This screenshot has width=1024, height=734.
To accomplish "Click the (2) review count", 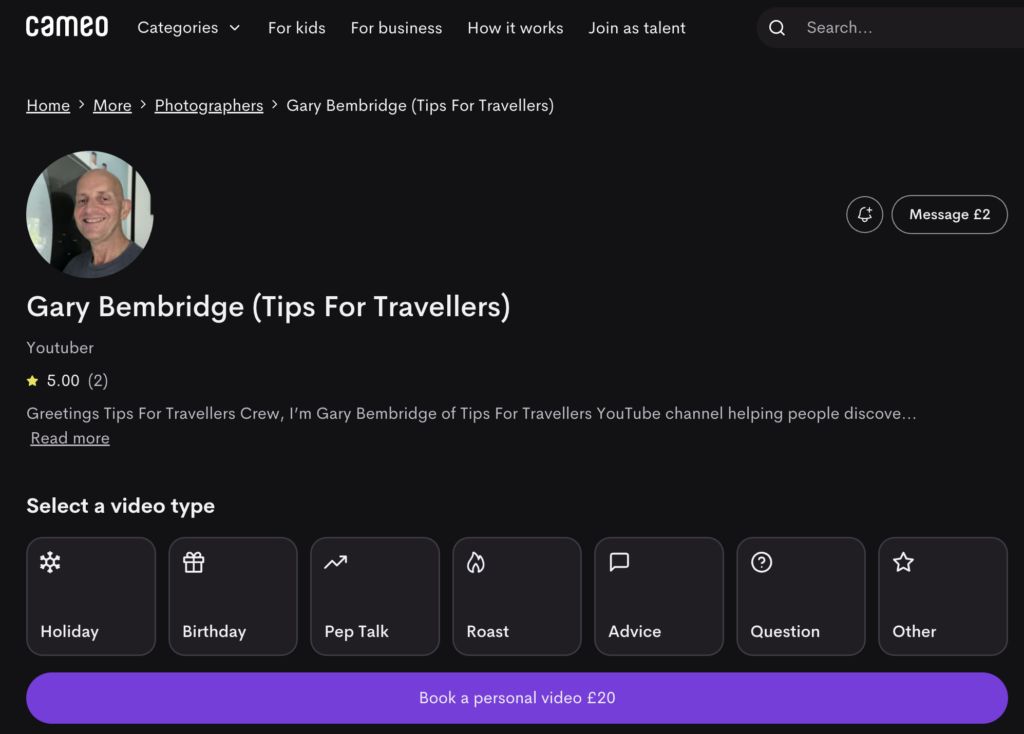I will [x=98, y=381].
